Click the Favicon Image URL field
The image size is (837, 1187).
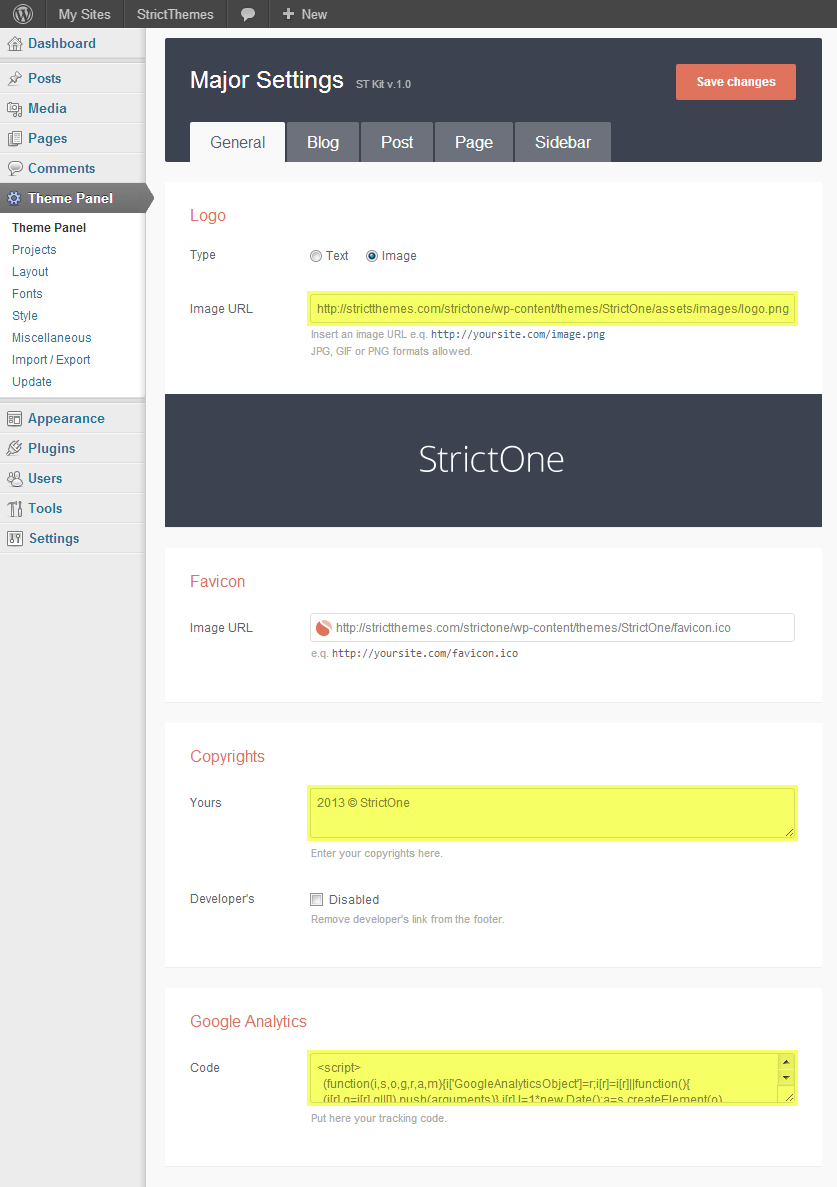[560, 628]
